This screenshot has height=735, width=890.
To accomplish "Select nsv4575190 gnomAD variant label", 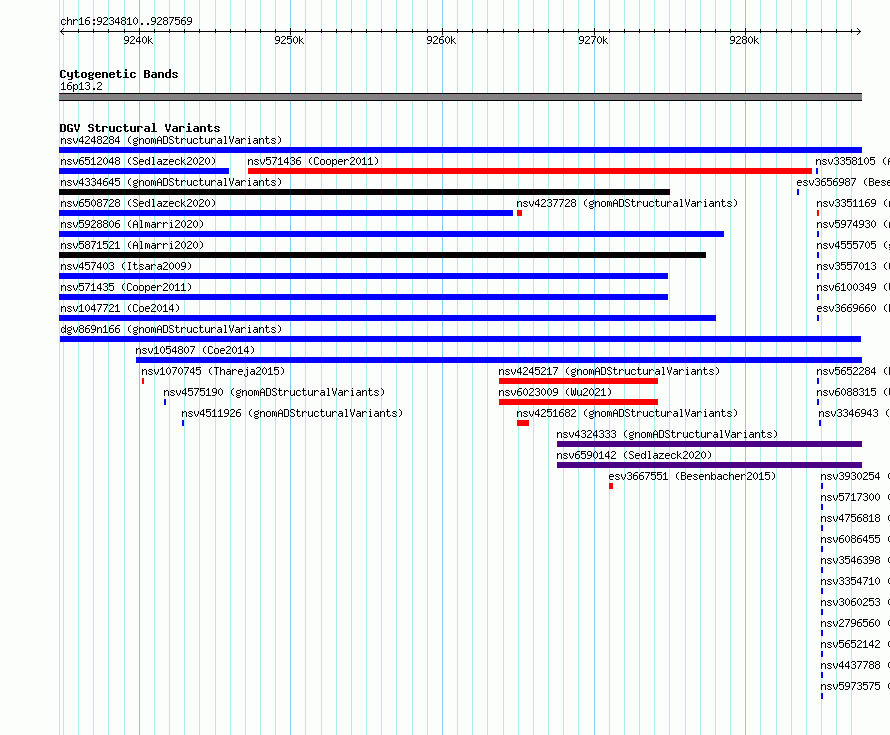I will pos(274,392).
